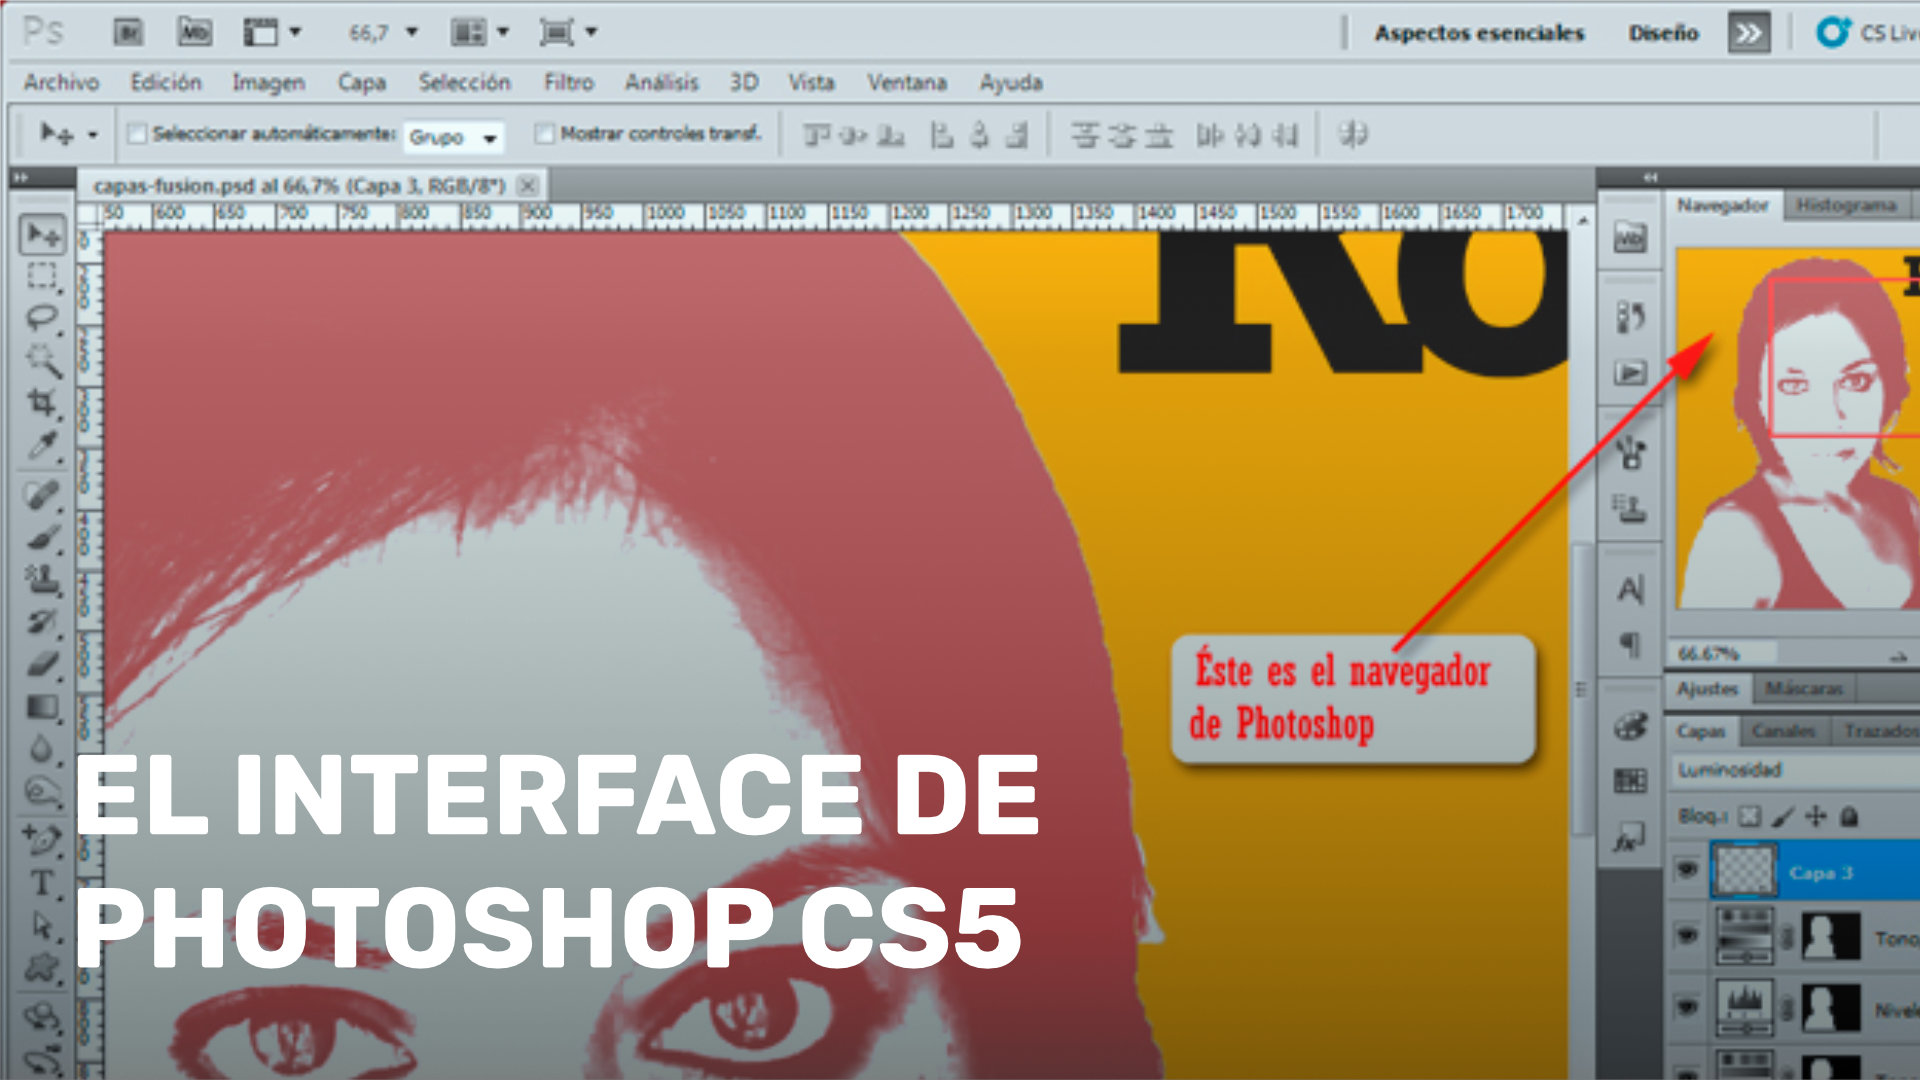Open the Color panel palette icon

(x=1630, y=726)
